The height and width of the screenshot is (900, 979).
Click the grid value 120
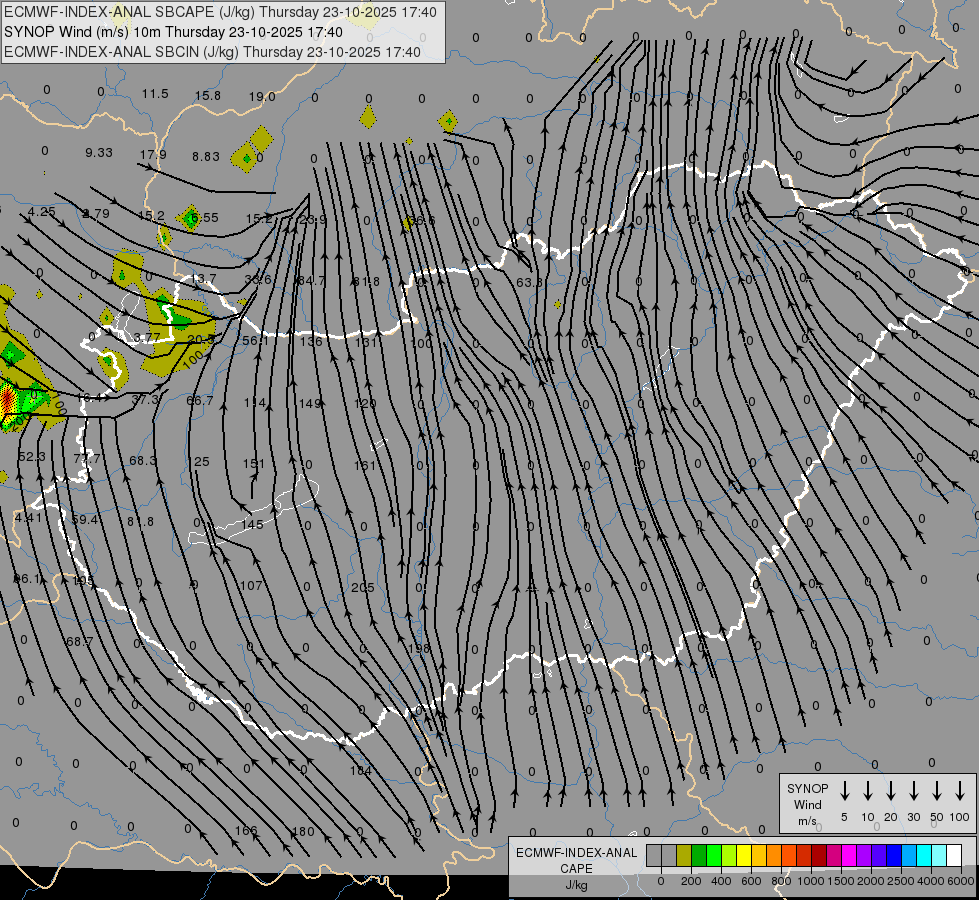[x=365, y=403]
